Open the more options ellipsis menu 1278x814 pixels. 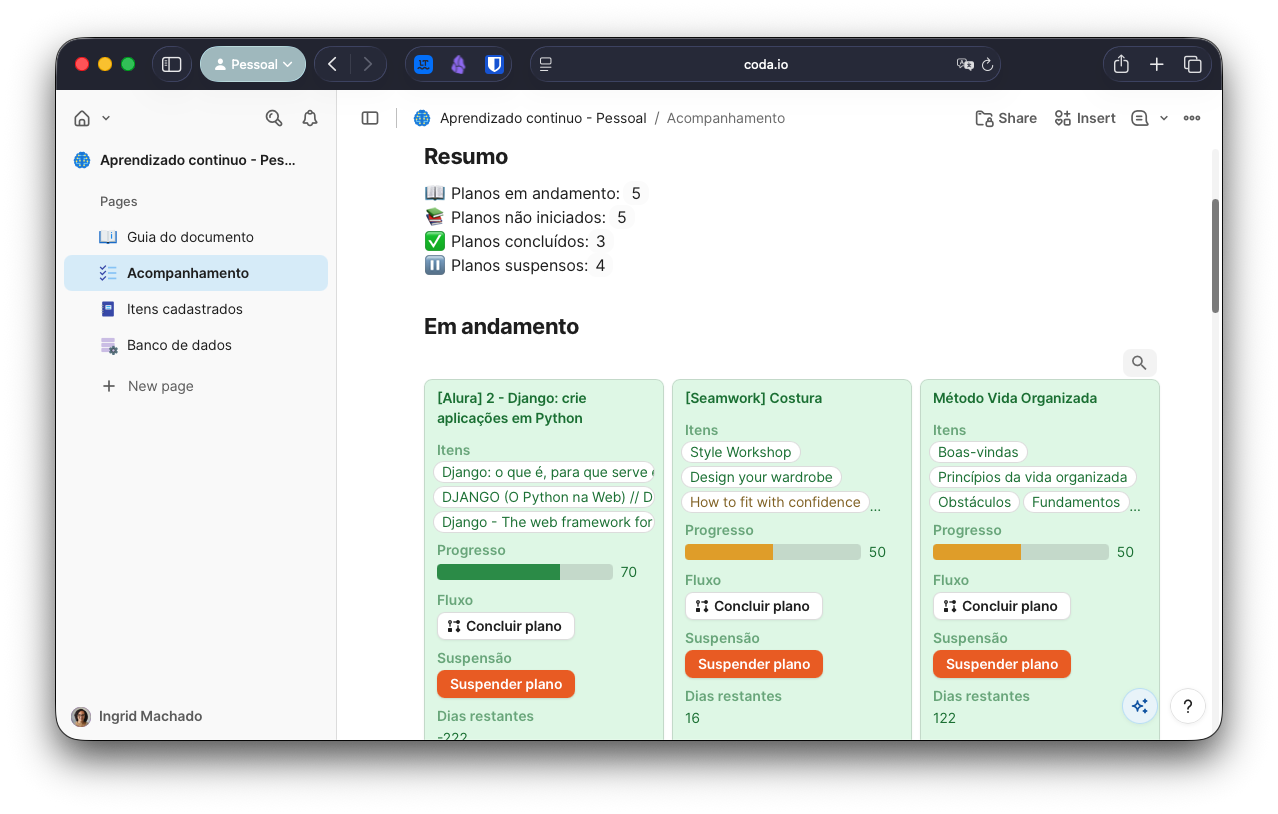[1191, 118]
